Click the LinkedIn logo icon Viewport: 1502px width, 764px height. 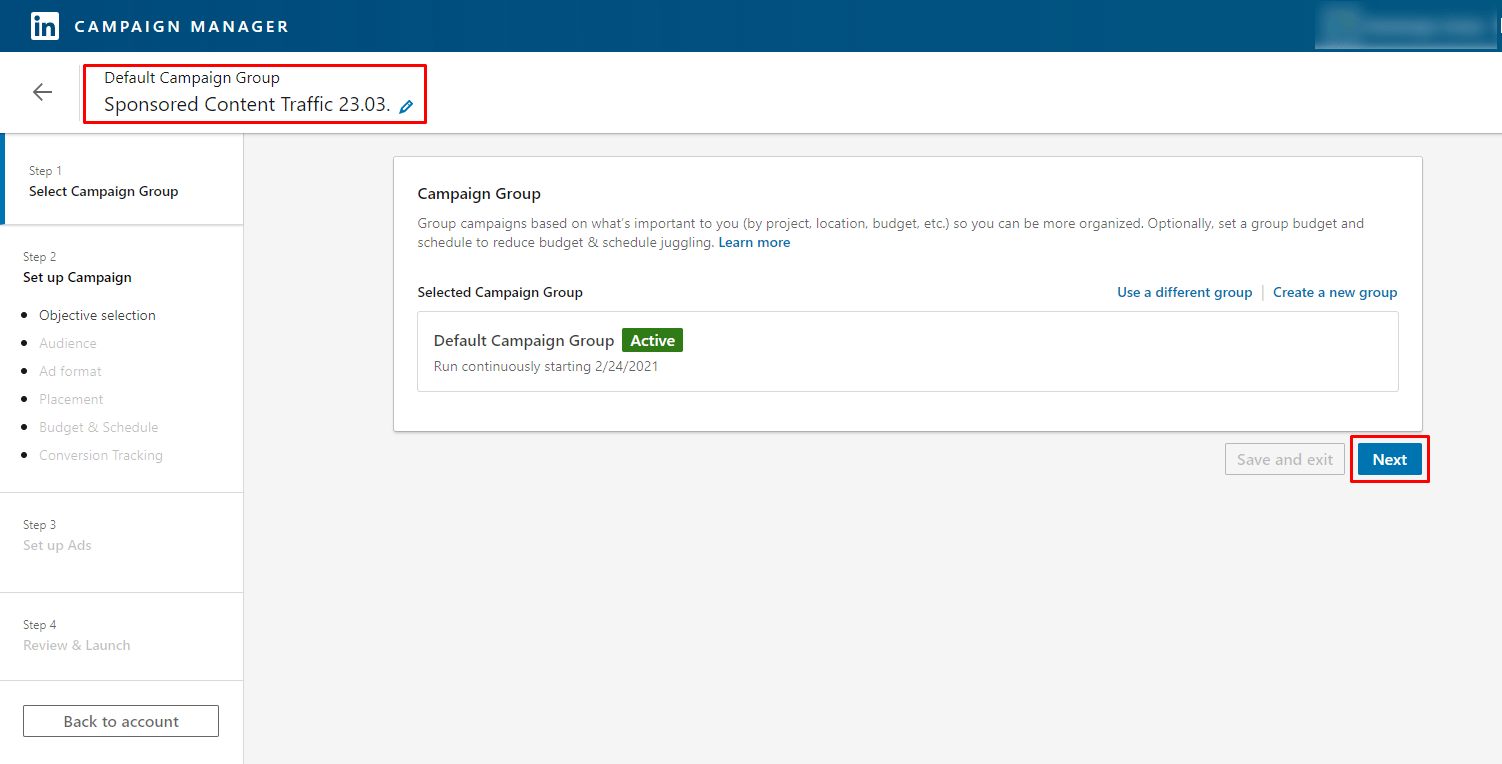[x=45, y=26]
